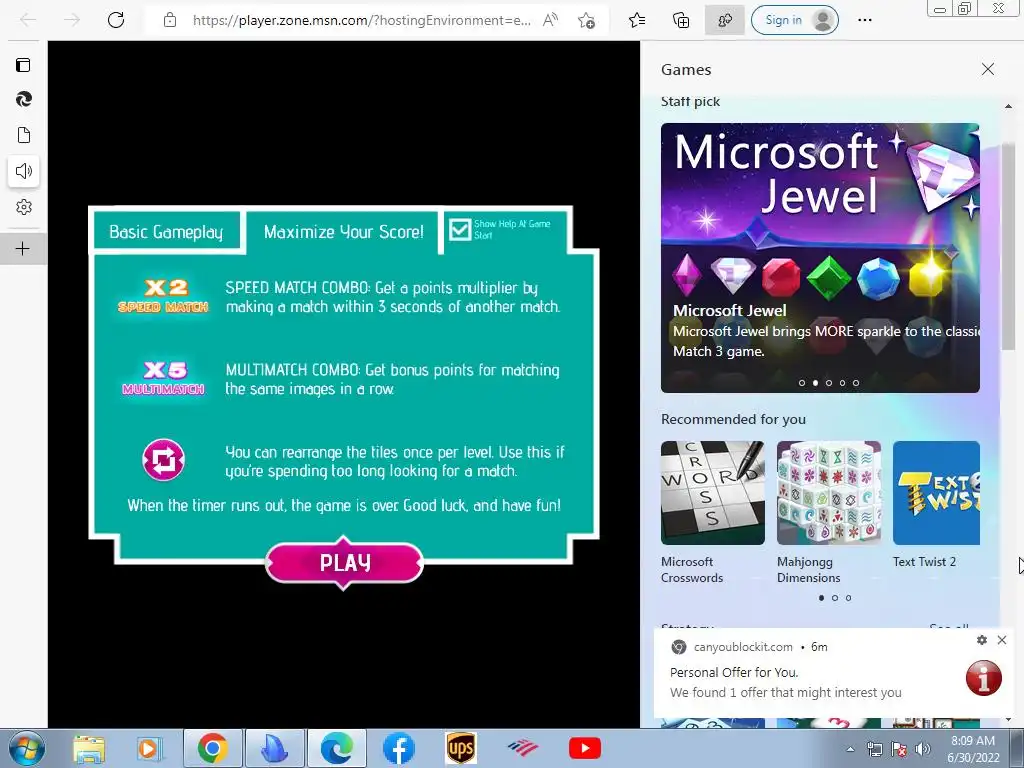Viewport: 1024px width, 768px height.
Task: Open Microsoft Jewel staff pick banner
Action: tap(820, 258)
